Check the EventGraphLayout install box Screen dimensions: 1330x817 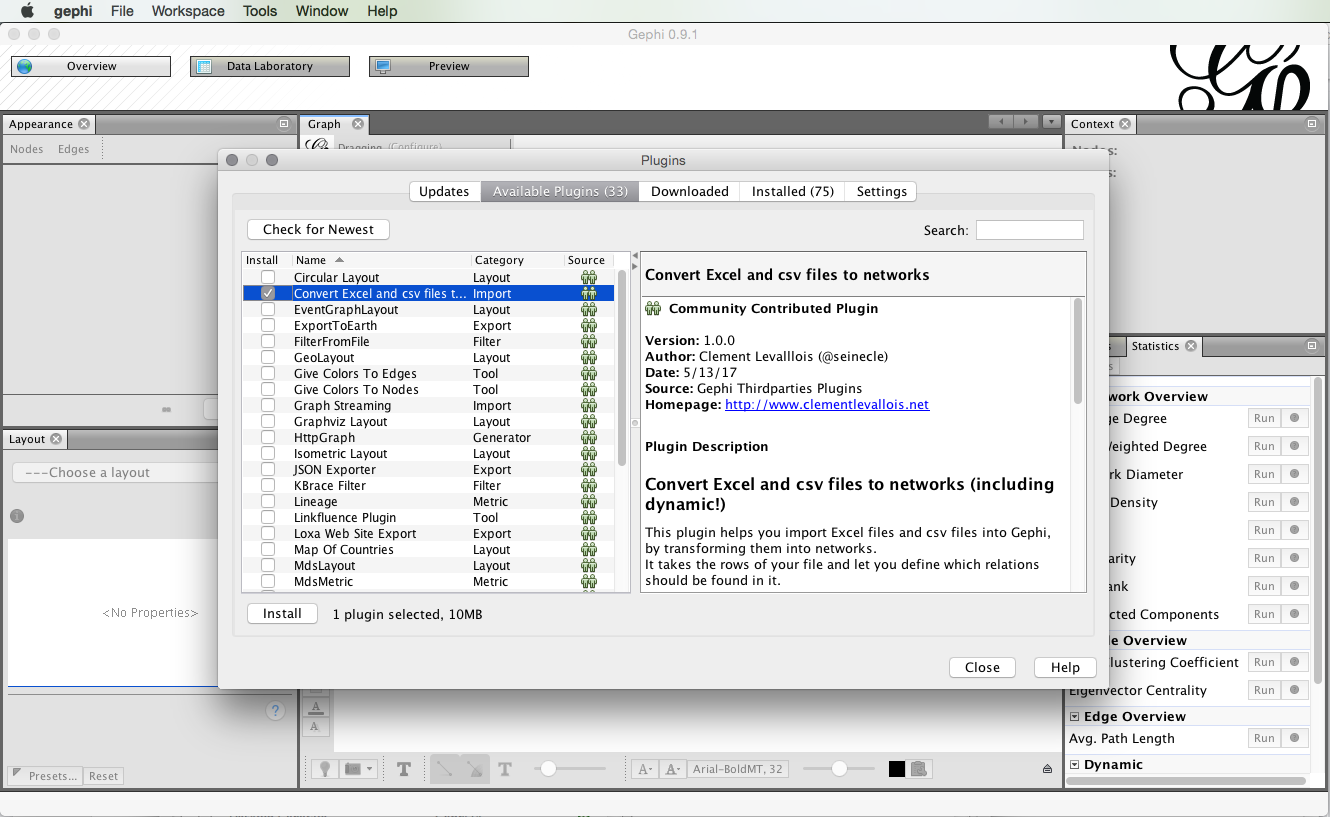point(268,309)
